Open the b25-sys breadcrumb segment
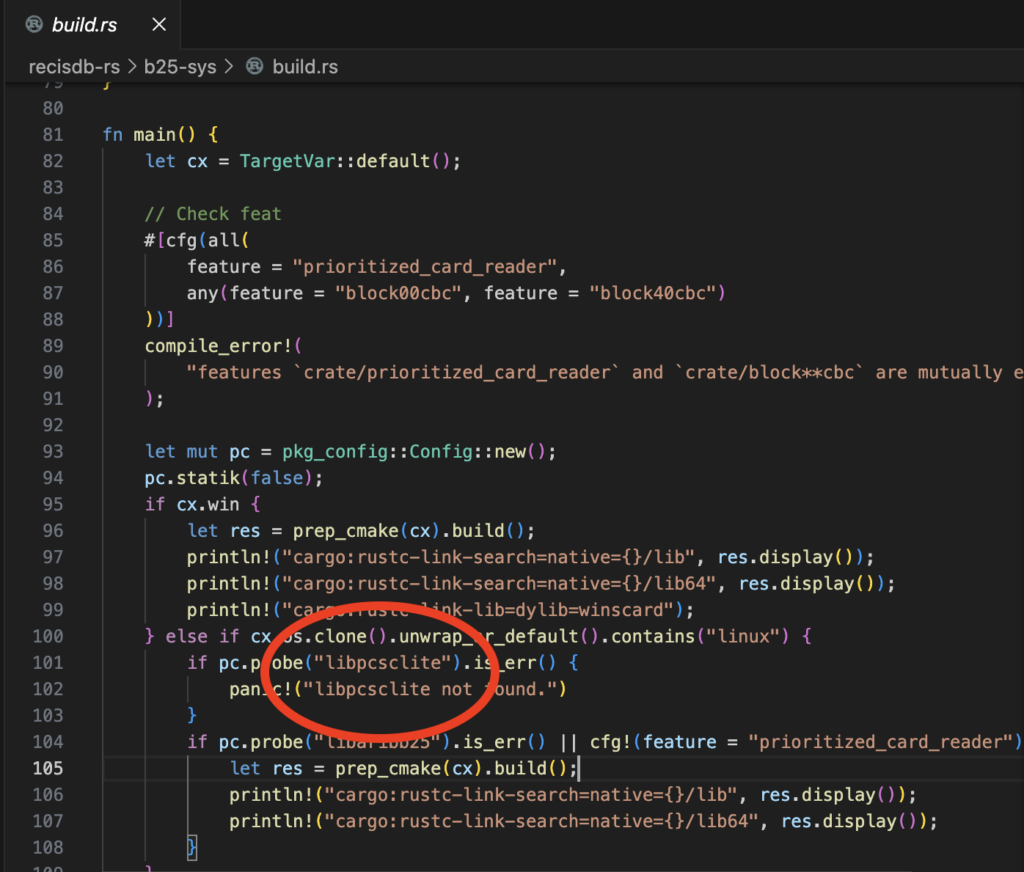 [x=178, y=66]
